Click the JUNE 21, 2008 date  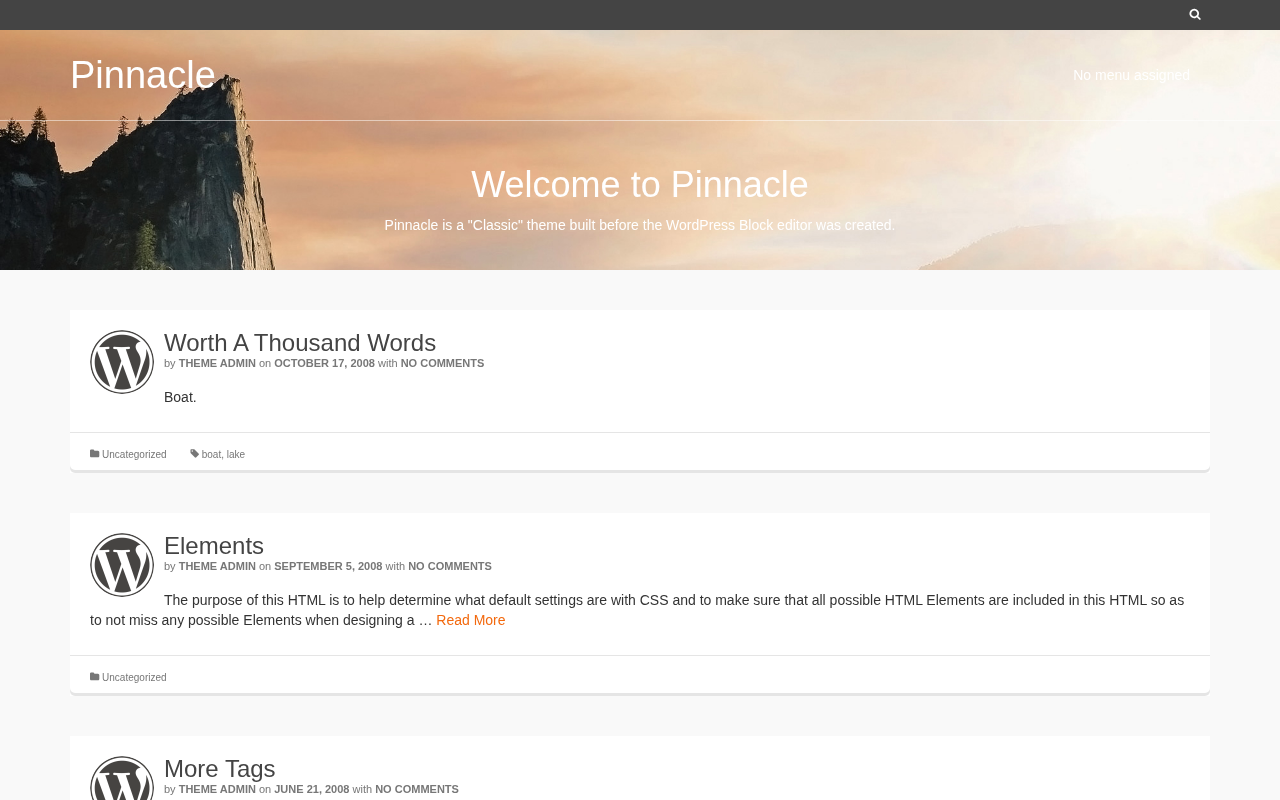[x=312, y=789]
